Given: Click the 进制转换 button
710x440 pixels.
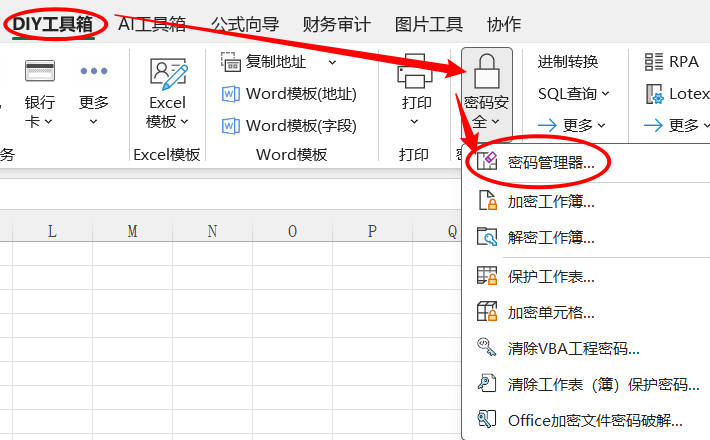Looking at the screenshot, I should coord(567,62).
